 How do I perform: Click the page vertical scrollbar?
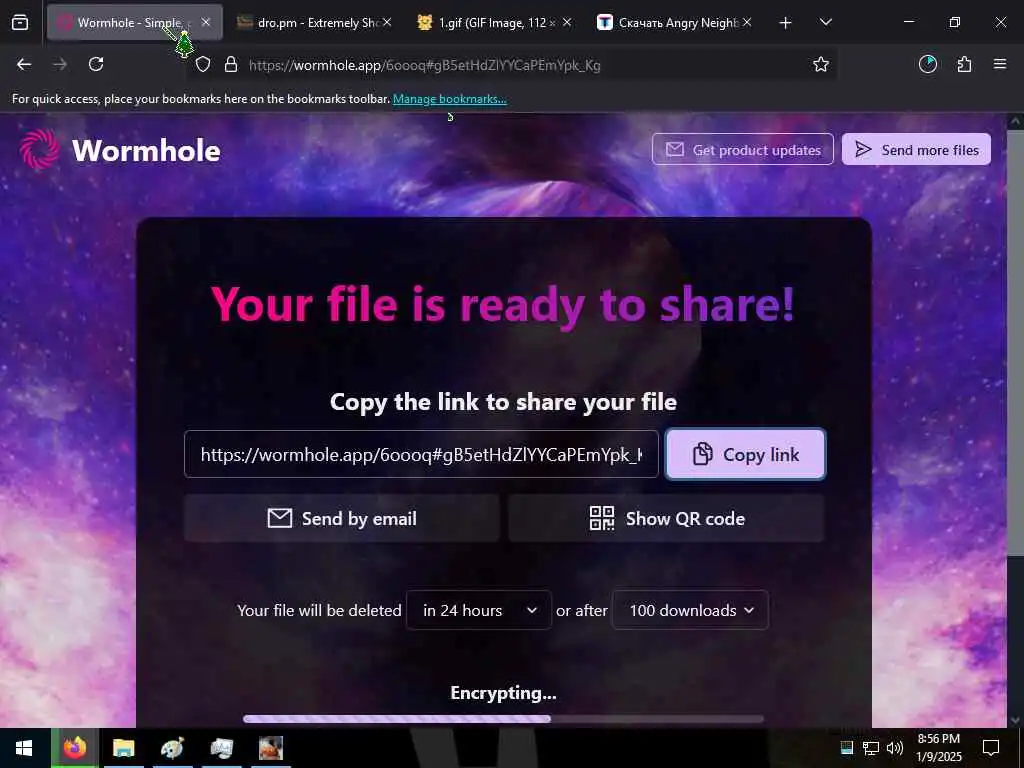[1015, 343]
